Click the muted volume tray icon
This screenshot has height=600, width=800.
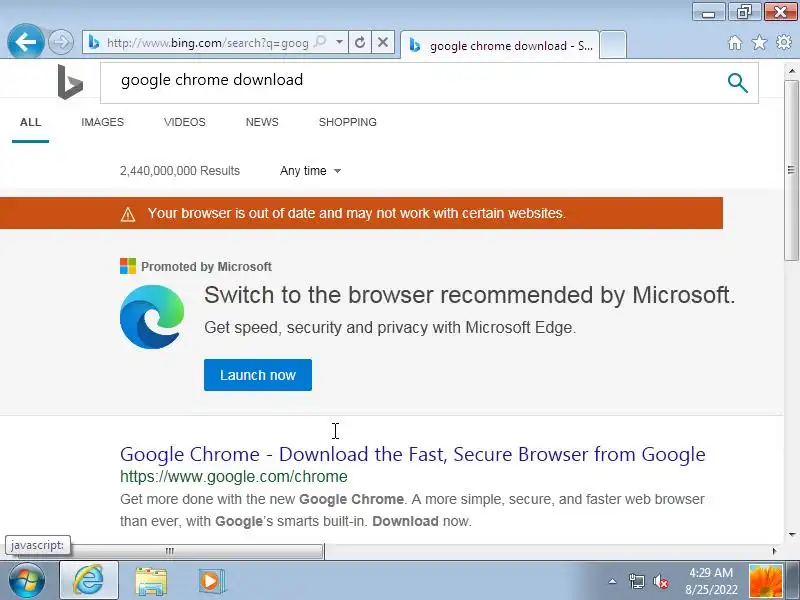coord(661,581)
